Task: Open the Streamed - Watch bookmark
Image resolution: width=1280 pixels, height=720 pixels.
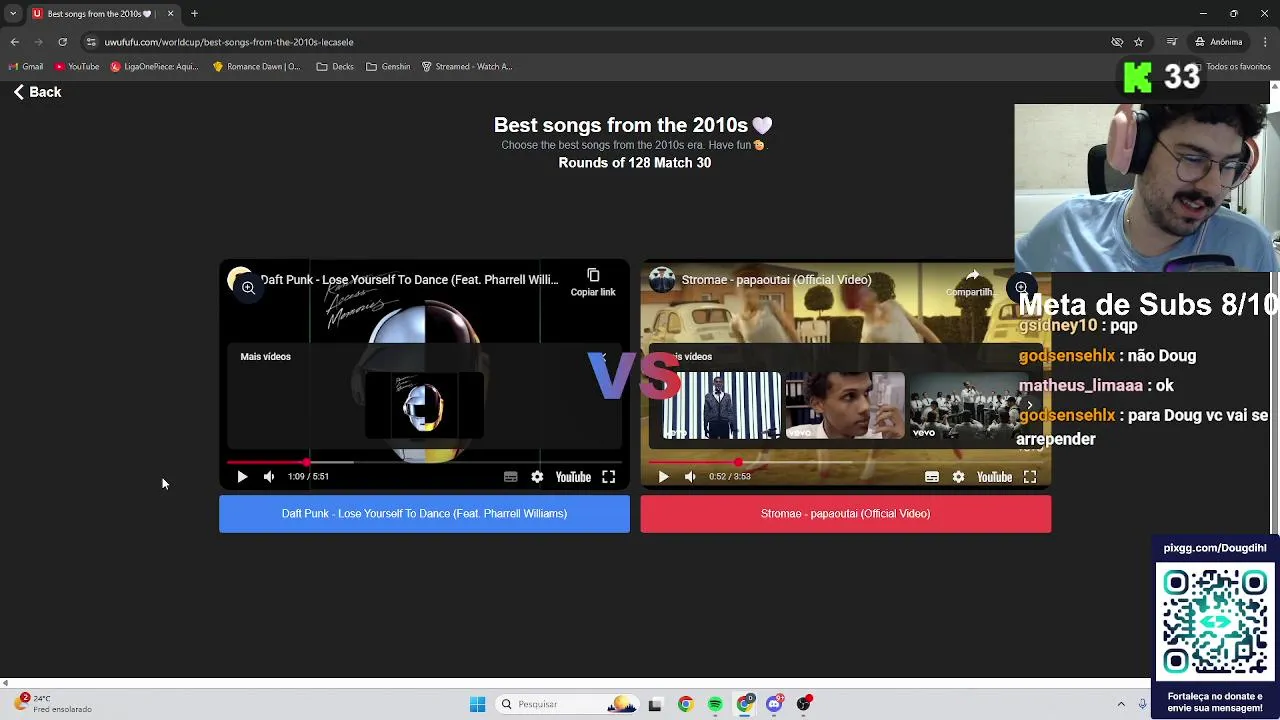Action: [467, 67]
